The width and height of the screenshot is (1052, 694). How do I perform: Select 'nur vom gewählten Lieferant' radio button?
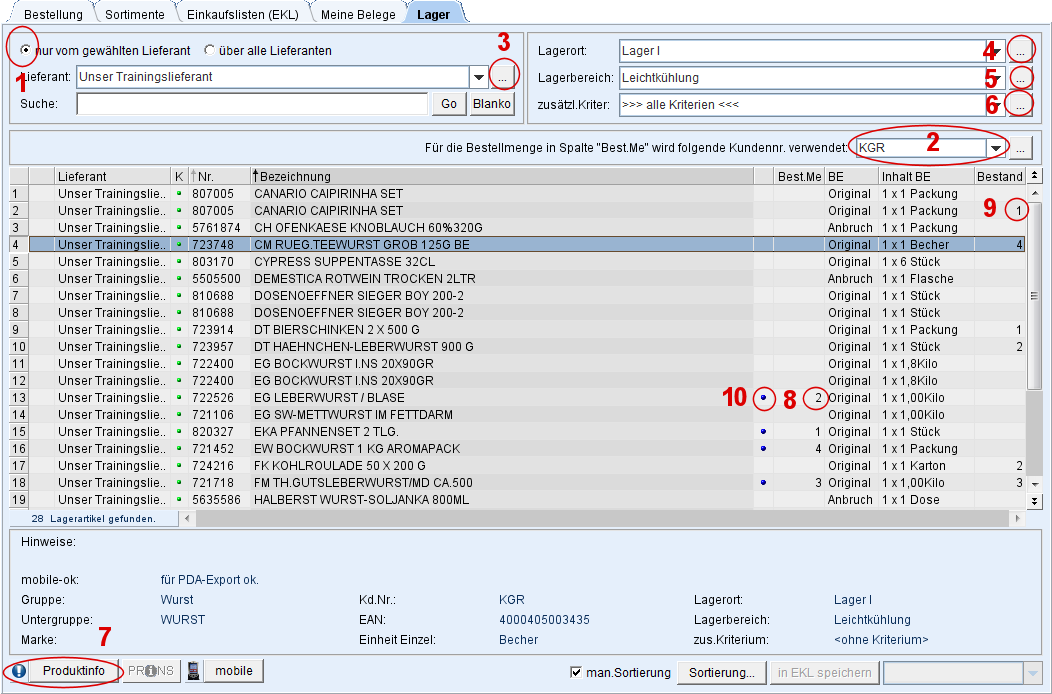pos(26,50)
